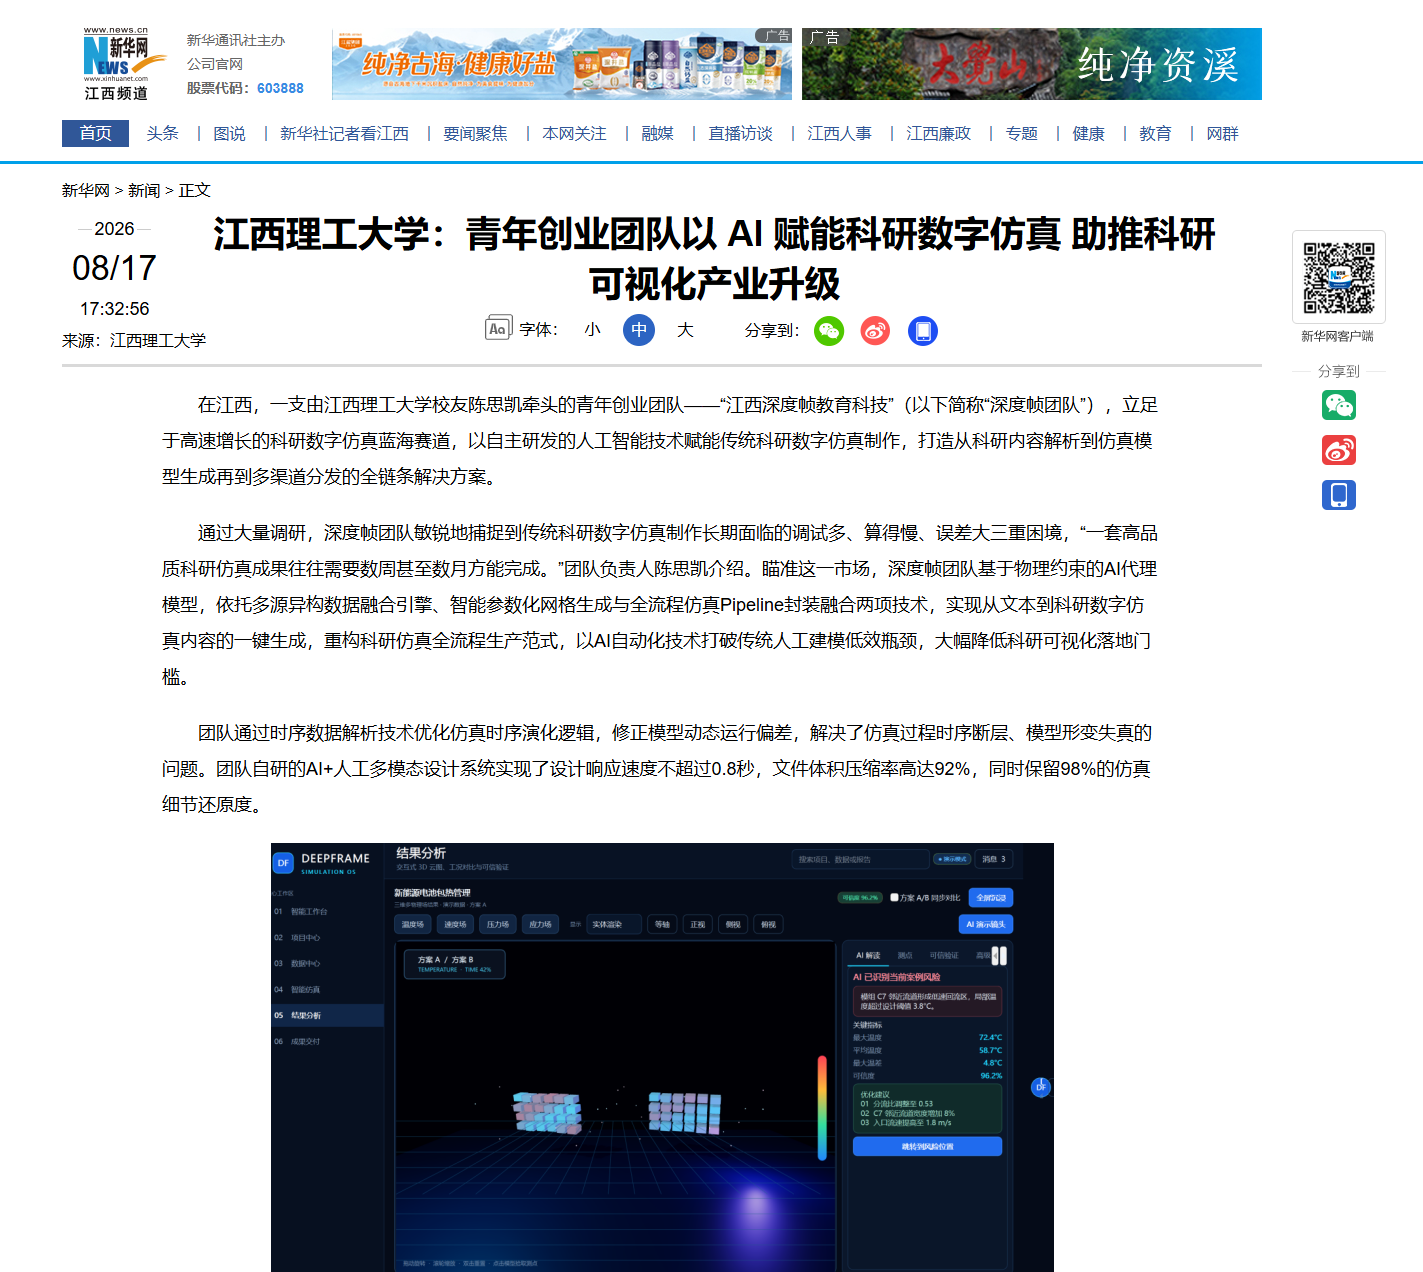Screen dimensions: 1423x1272
Task: Share article via WeChat icon under title
Action: click(x=829, y=331)
